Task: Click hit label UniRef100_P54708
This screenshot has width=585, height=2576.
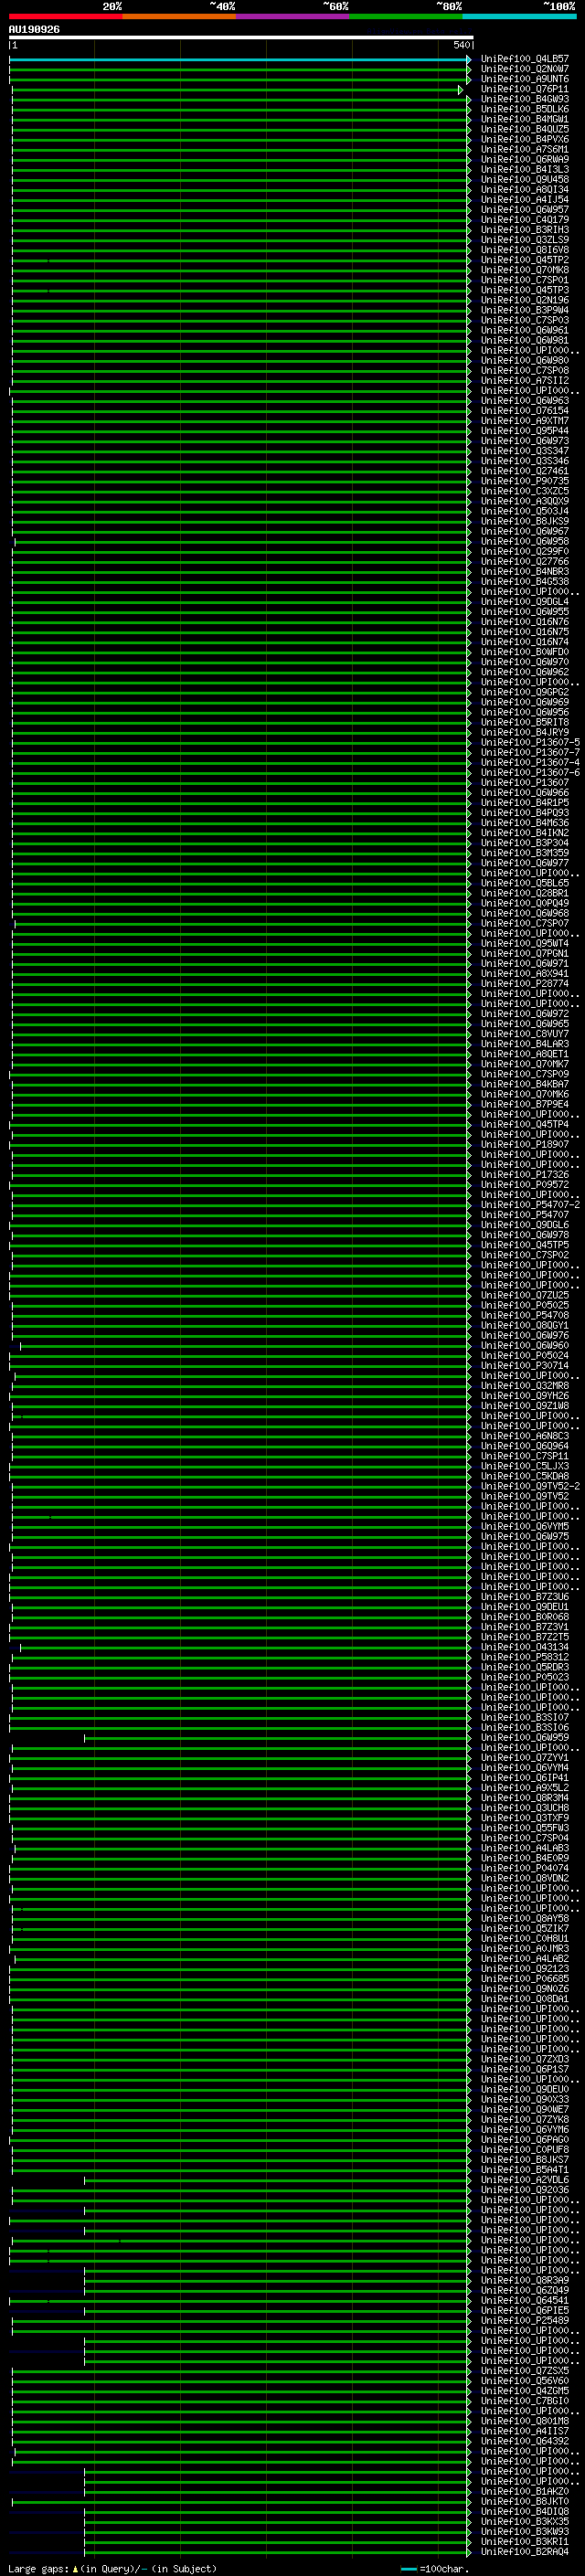Action: click(525, 1315)
